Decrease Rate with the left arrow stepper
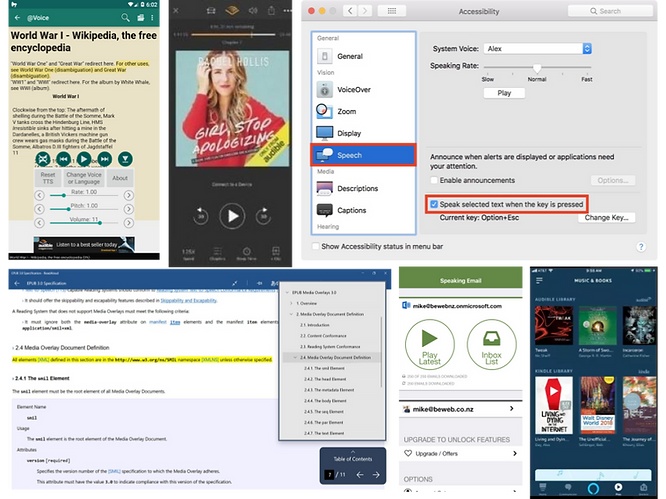This screenshot has width=666, height=499. tap(39, 195)
